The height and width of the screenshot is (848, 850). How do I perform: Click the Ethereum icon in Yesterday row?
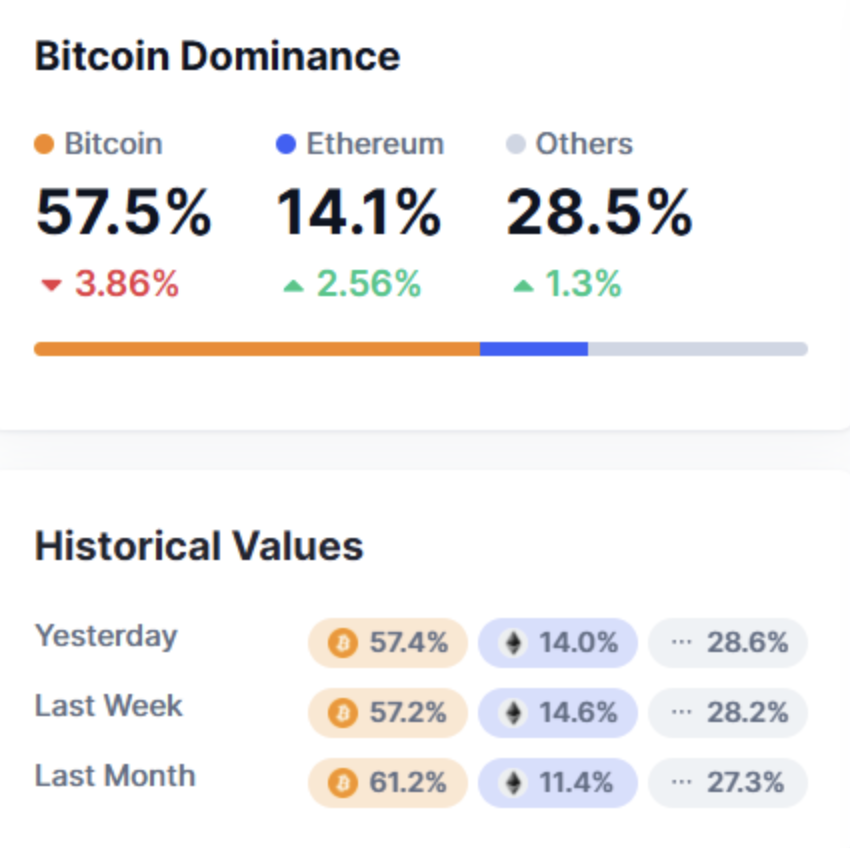pyautogui.click(x=513, y=643)
